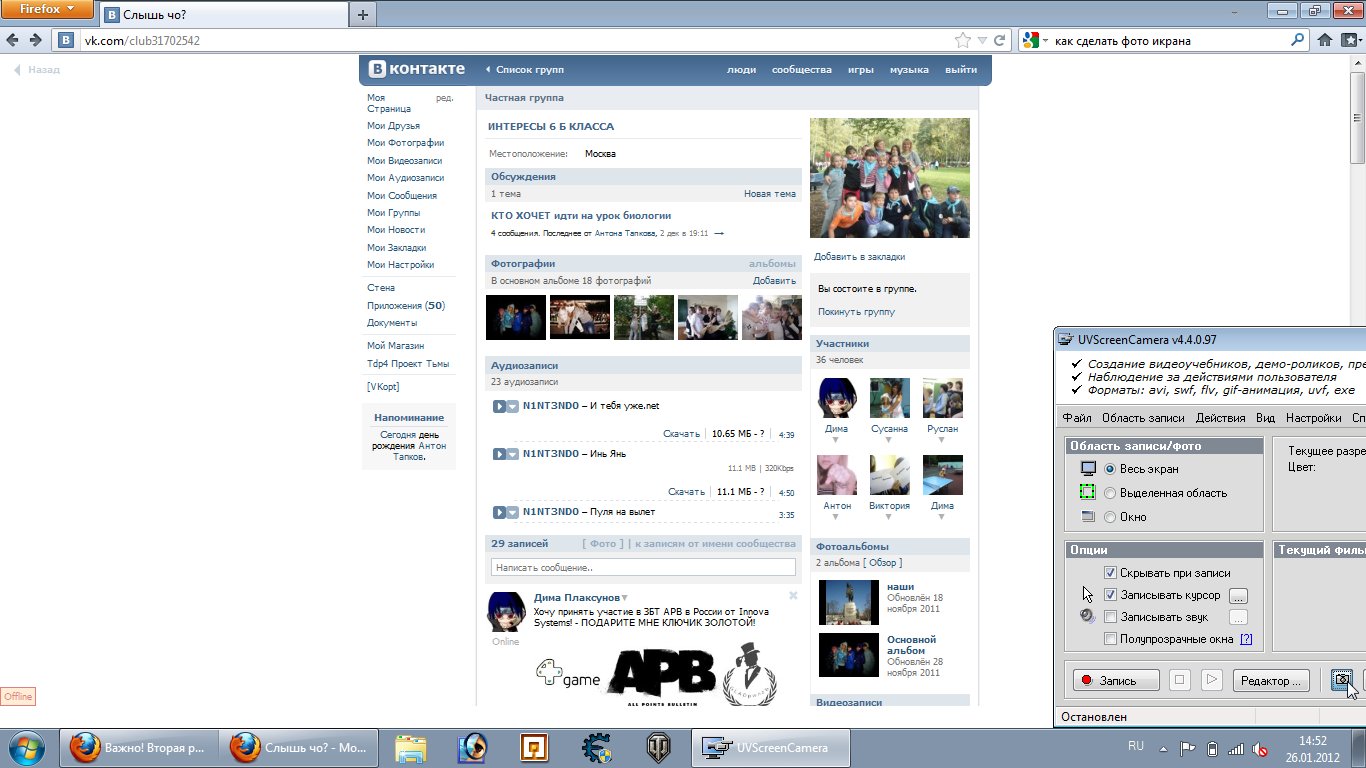Expand the arrow under member Сусанна

(889, 440)
